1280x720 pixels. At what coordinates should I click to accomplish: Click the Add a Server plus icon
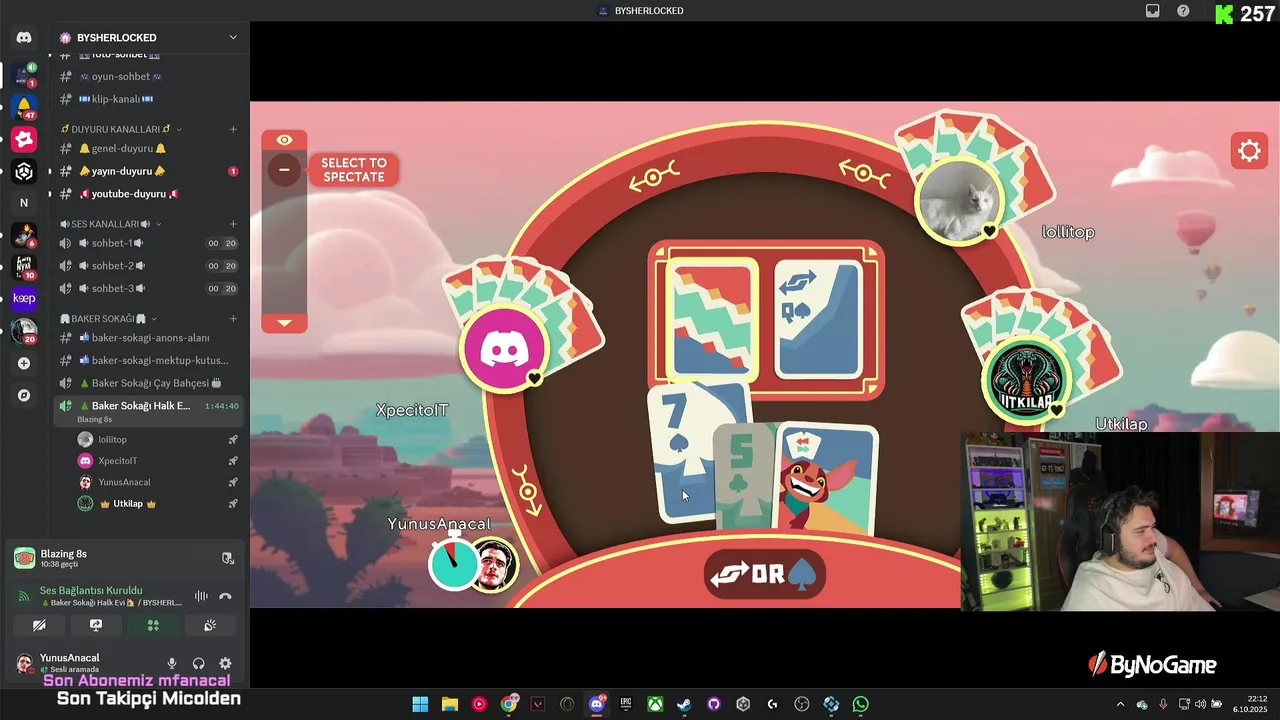click(x=24, y=363)
